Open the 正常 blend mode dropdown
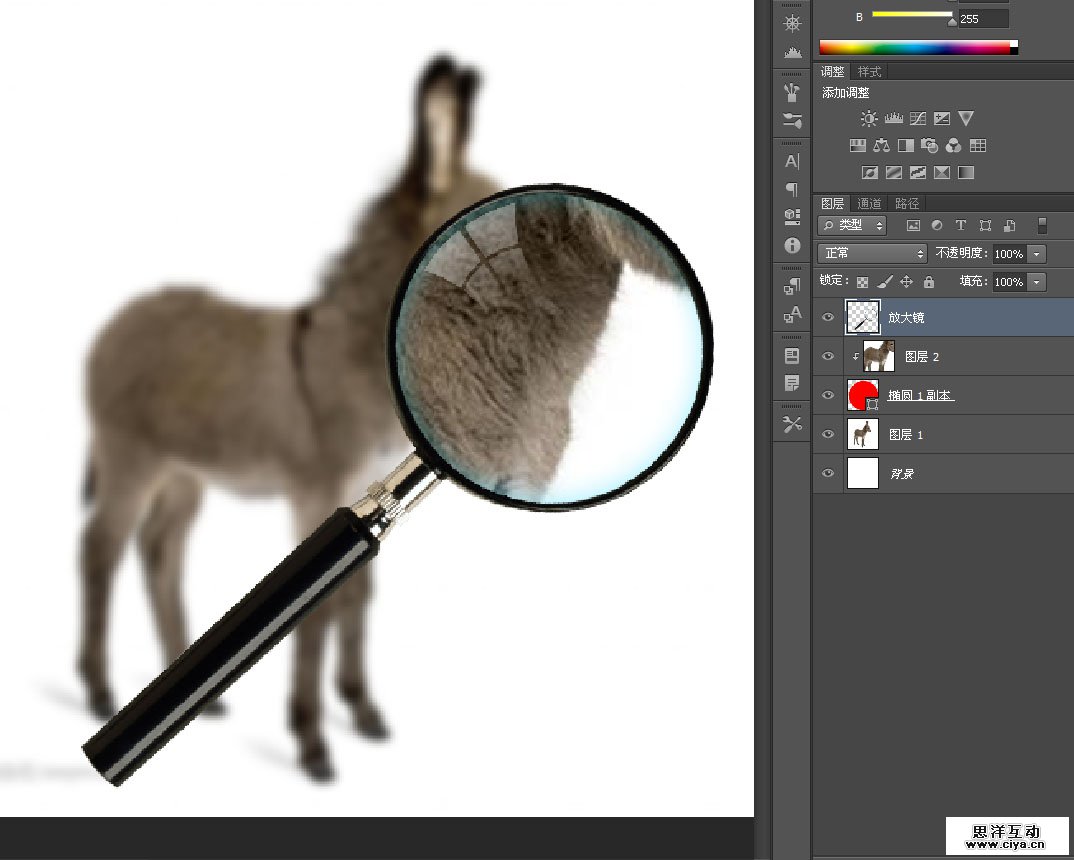This screenshot has height=860, width=1074. [x=872, y=254]
